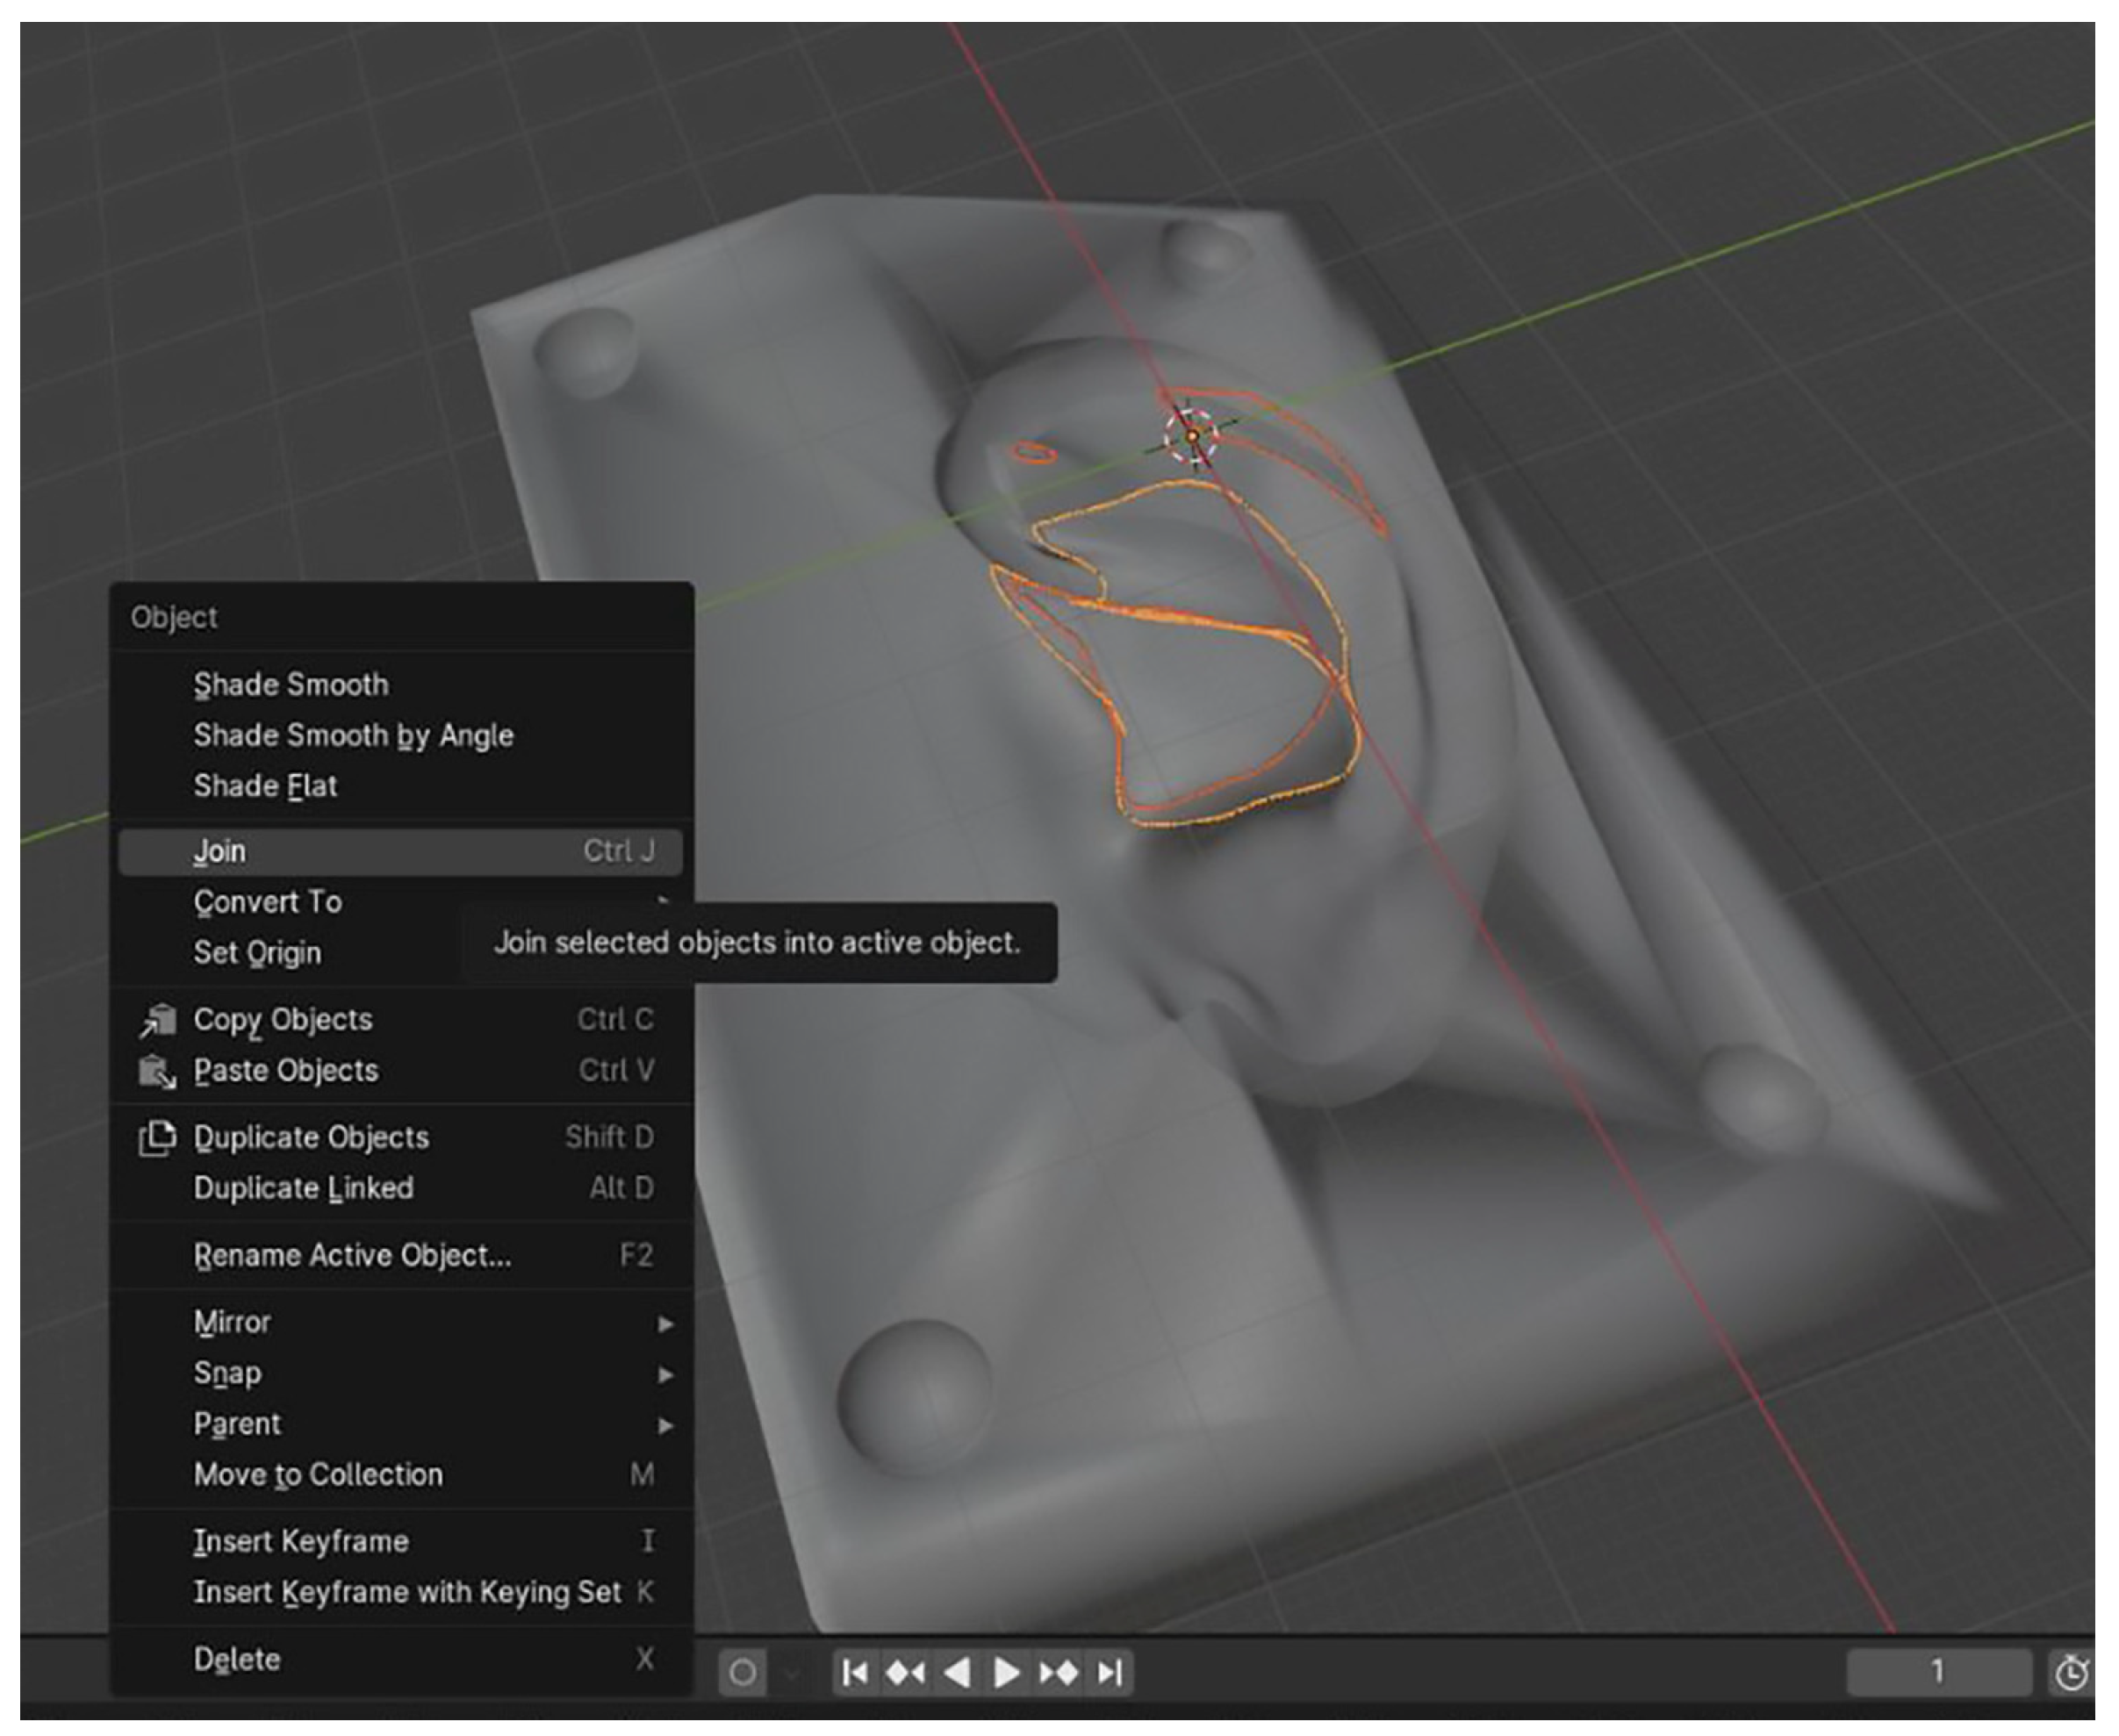Play the animation in reverse
This screenshot has height=1736, width=2119.
click(x=957, y=1672)
